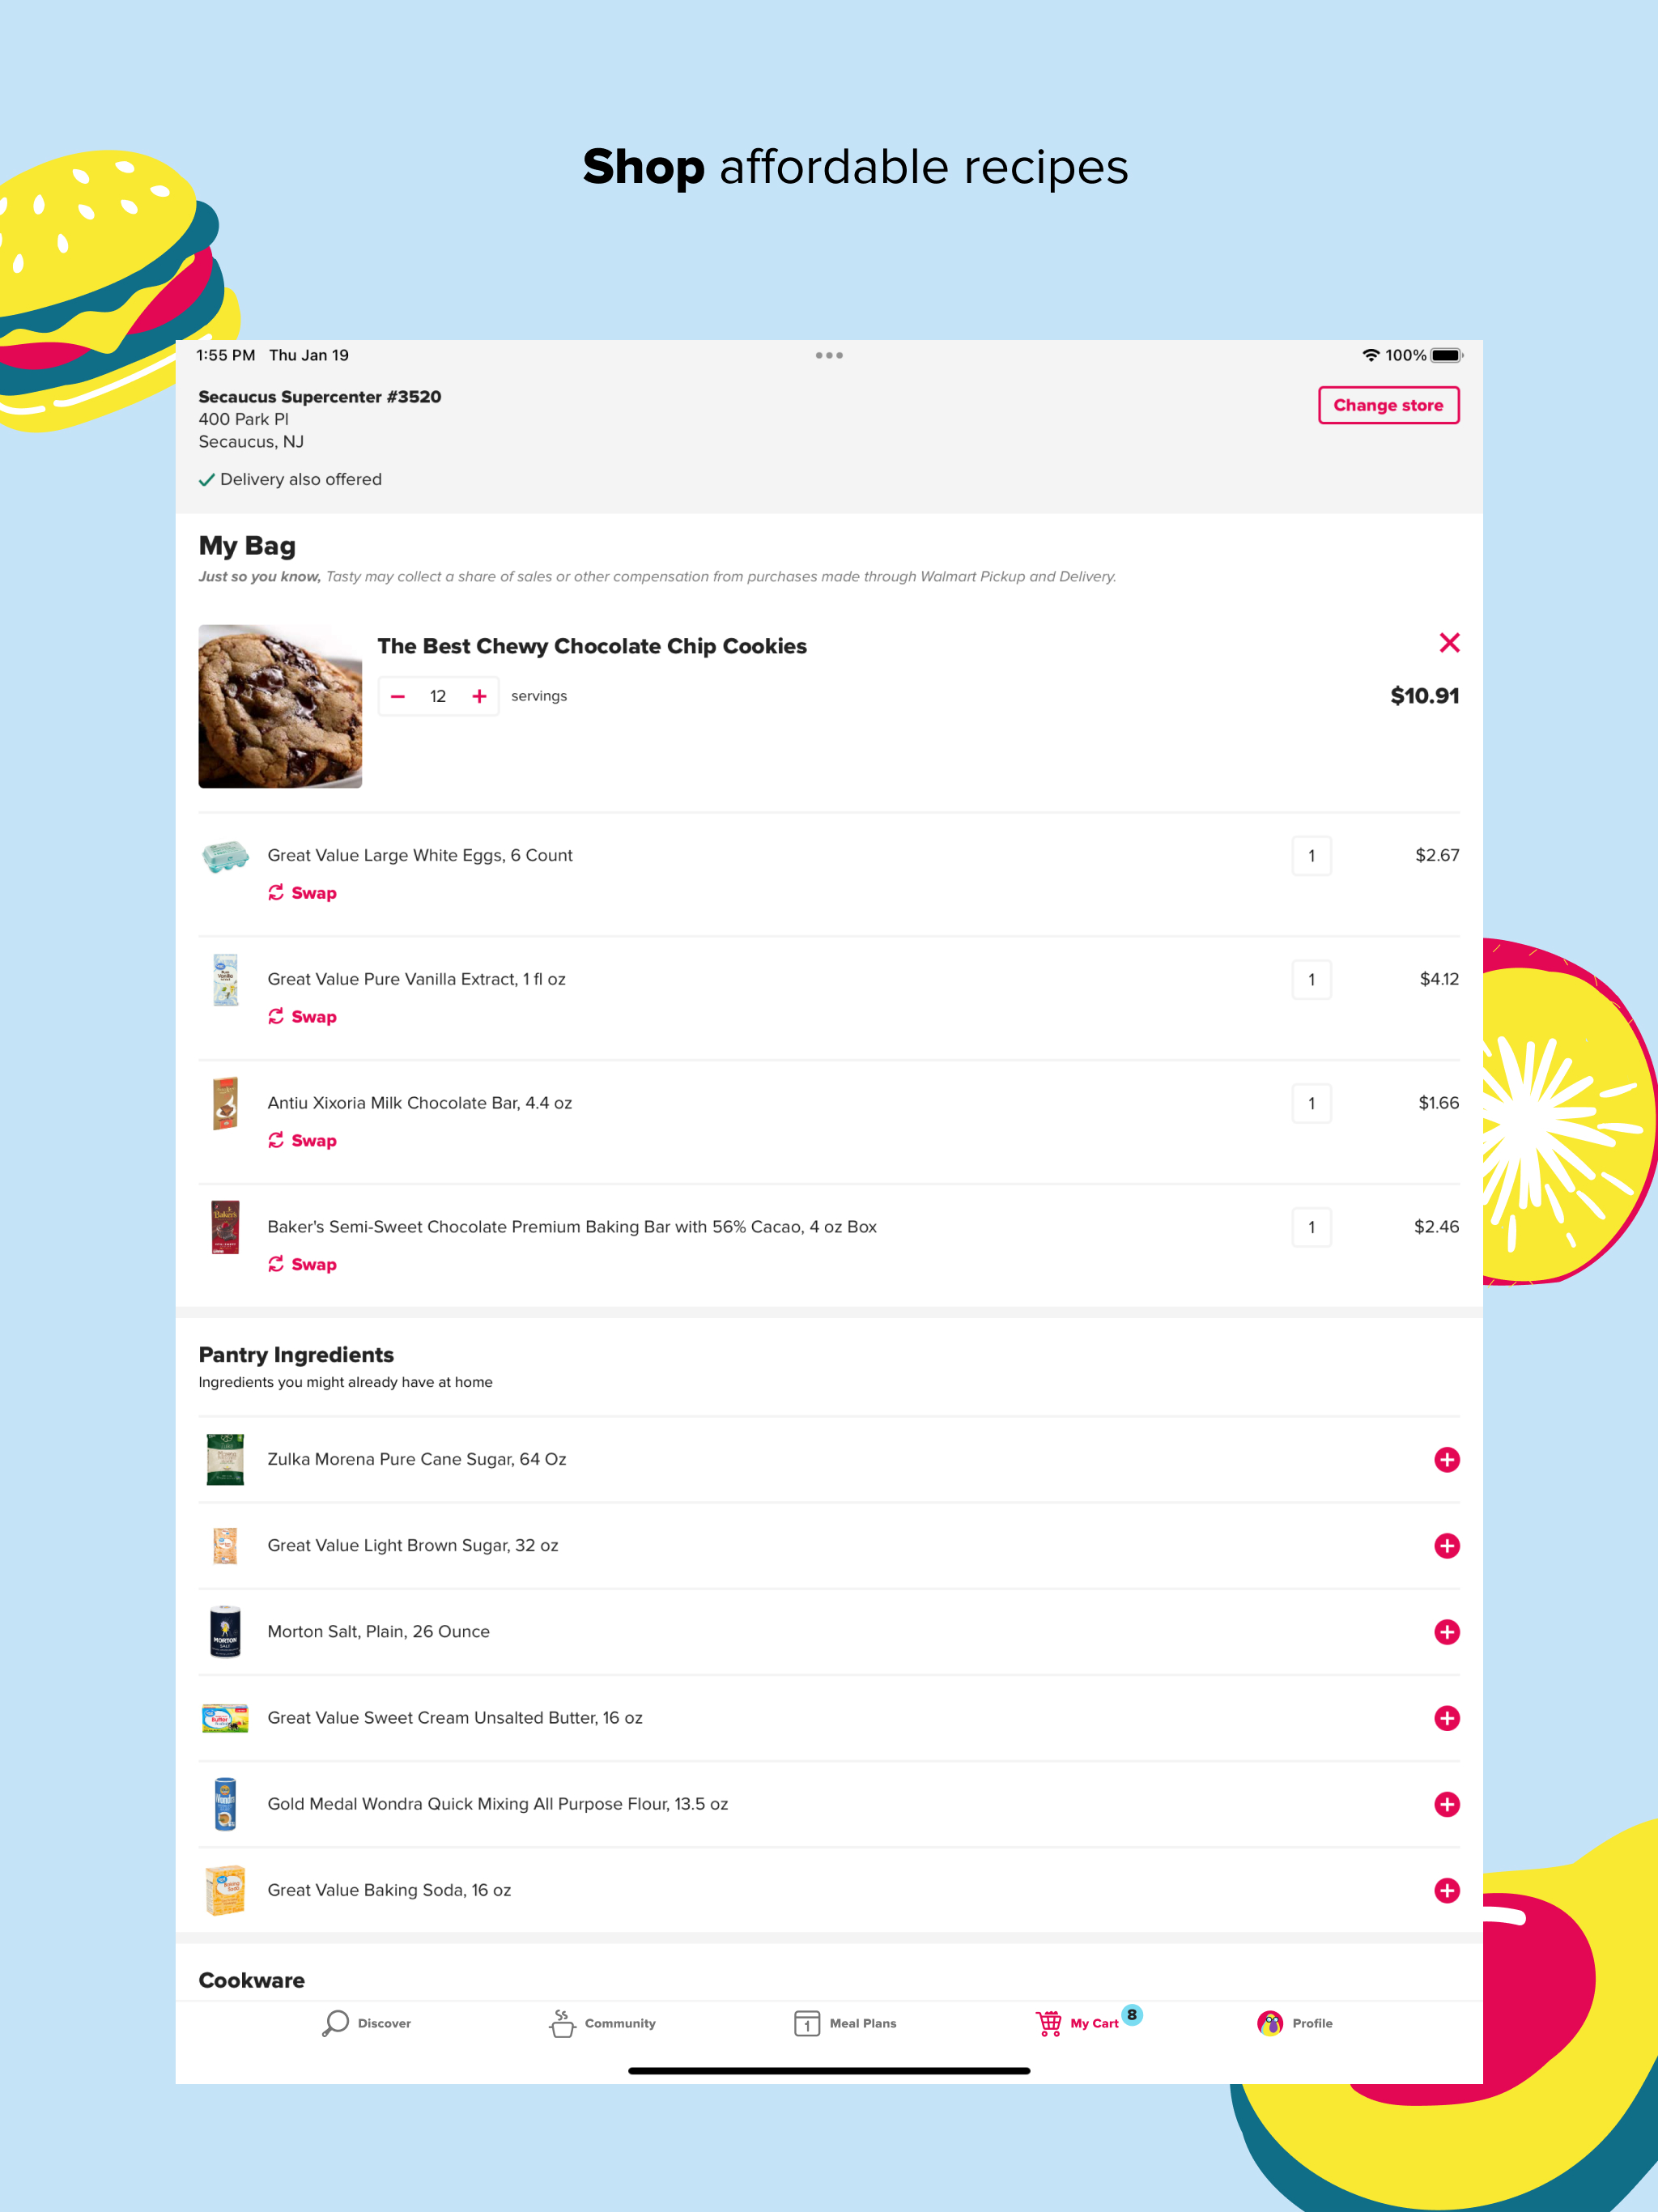
Task: Swap the Great Value Large White Eggs
Action: coord(302,893)
